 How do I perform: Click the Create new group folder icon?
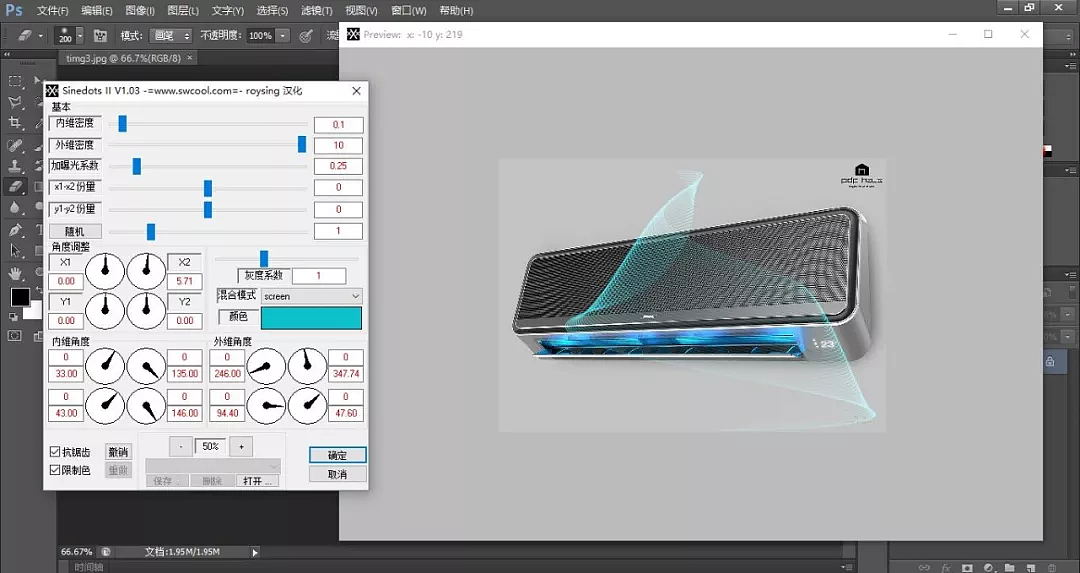(1010, 568)
